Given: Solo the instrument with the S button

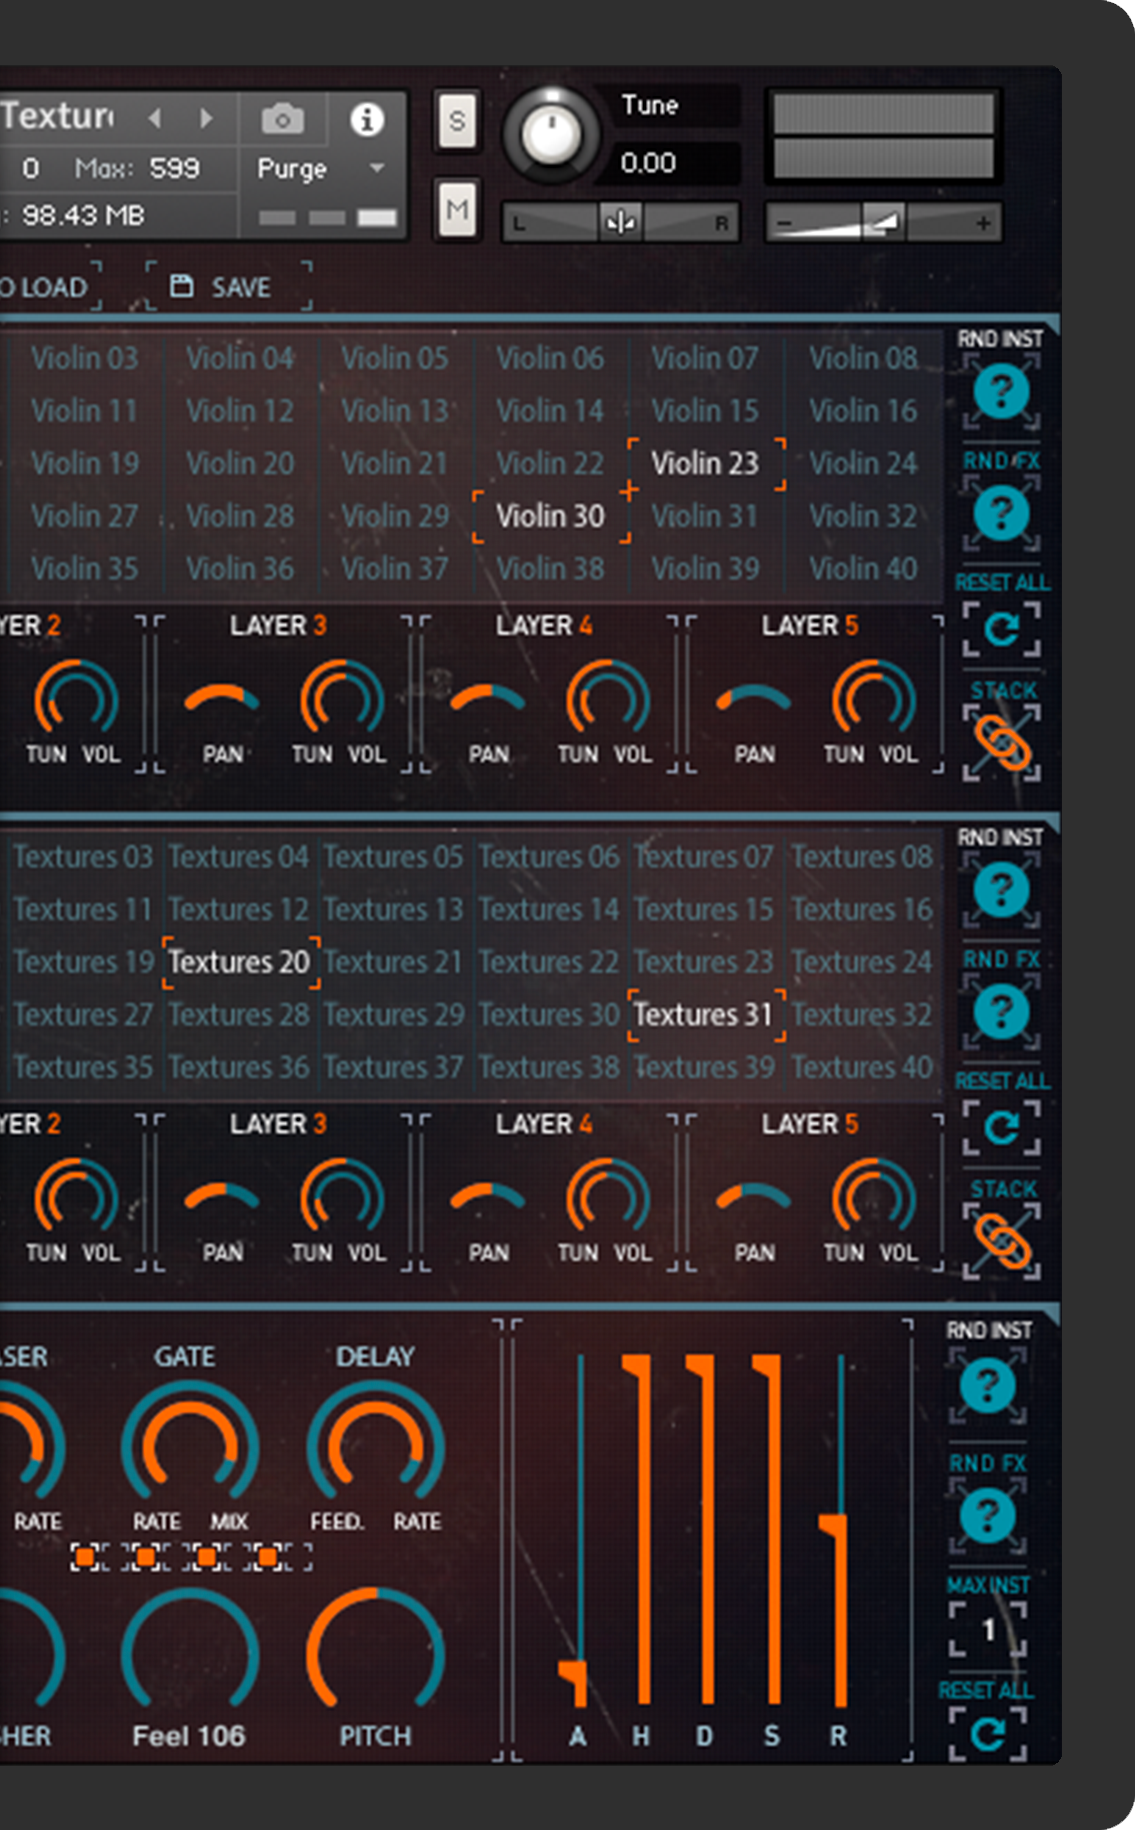Looking at the screenshot, I should pos(457,121).
